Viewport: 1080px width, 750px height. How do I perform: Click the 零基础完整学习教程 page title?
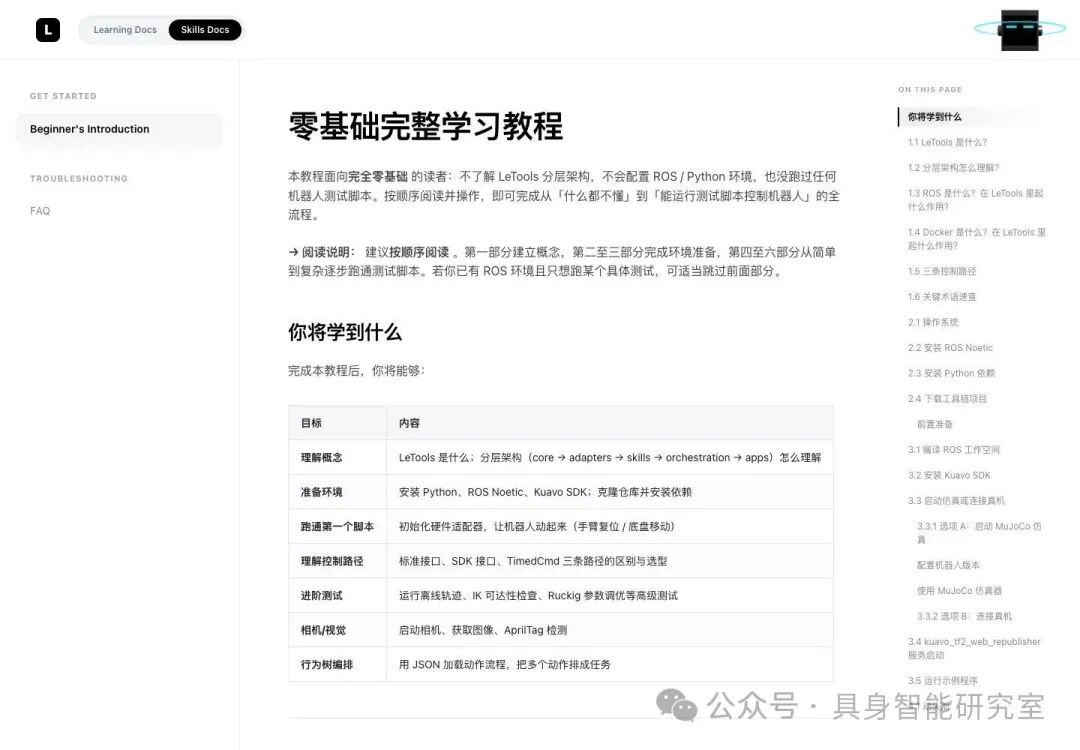[x=425, y=127]
